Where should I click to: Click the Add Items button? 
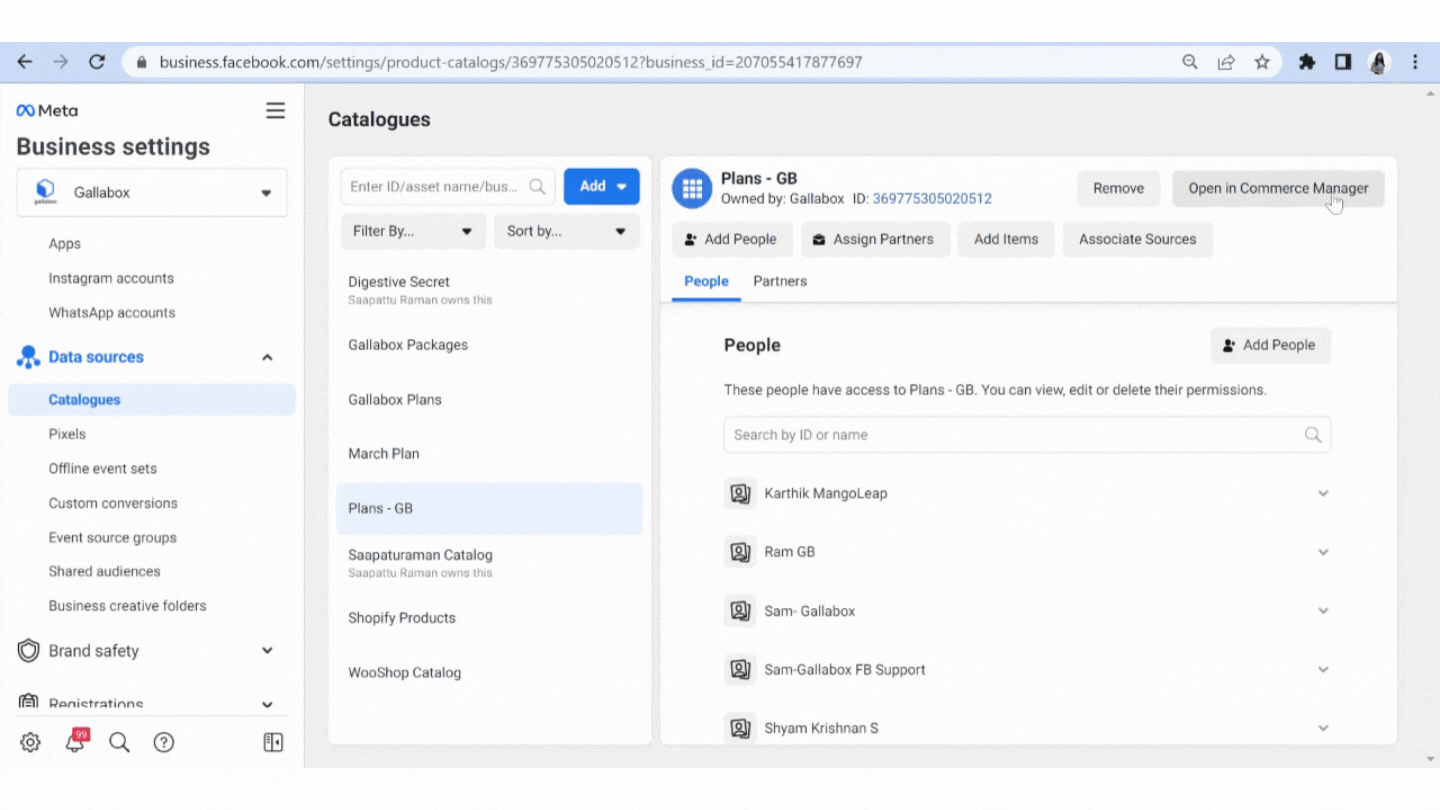pos(1006,239)
